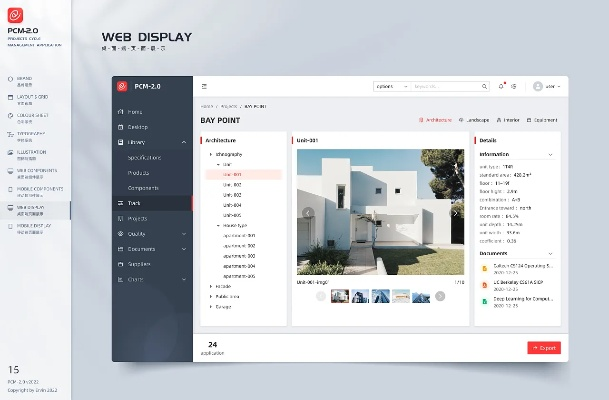Image resolution: width=609 pixels, height=400 pixels.
Task: Expand the Quality sidebar menu
Action: coord(184,233)
